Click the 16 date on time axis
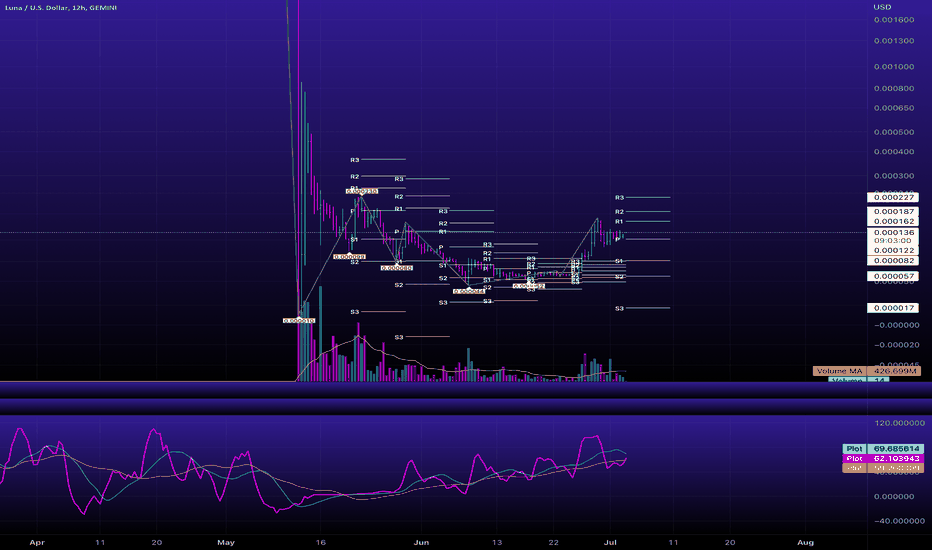 coord(320,542)
